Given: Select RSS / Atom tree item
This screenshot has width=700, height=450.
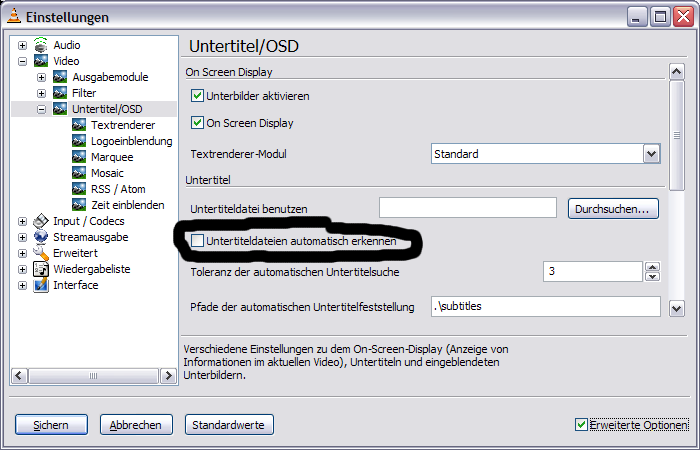Looking at the screenshot, I should pyautogui.click(x=118, y=189).
